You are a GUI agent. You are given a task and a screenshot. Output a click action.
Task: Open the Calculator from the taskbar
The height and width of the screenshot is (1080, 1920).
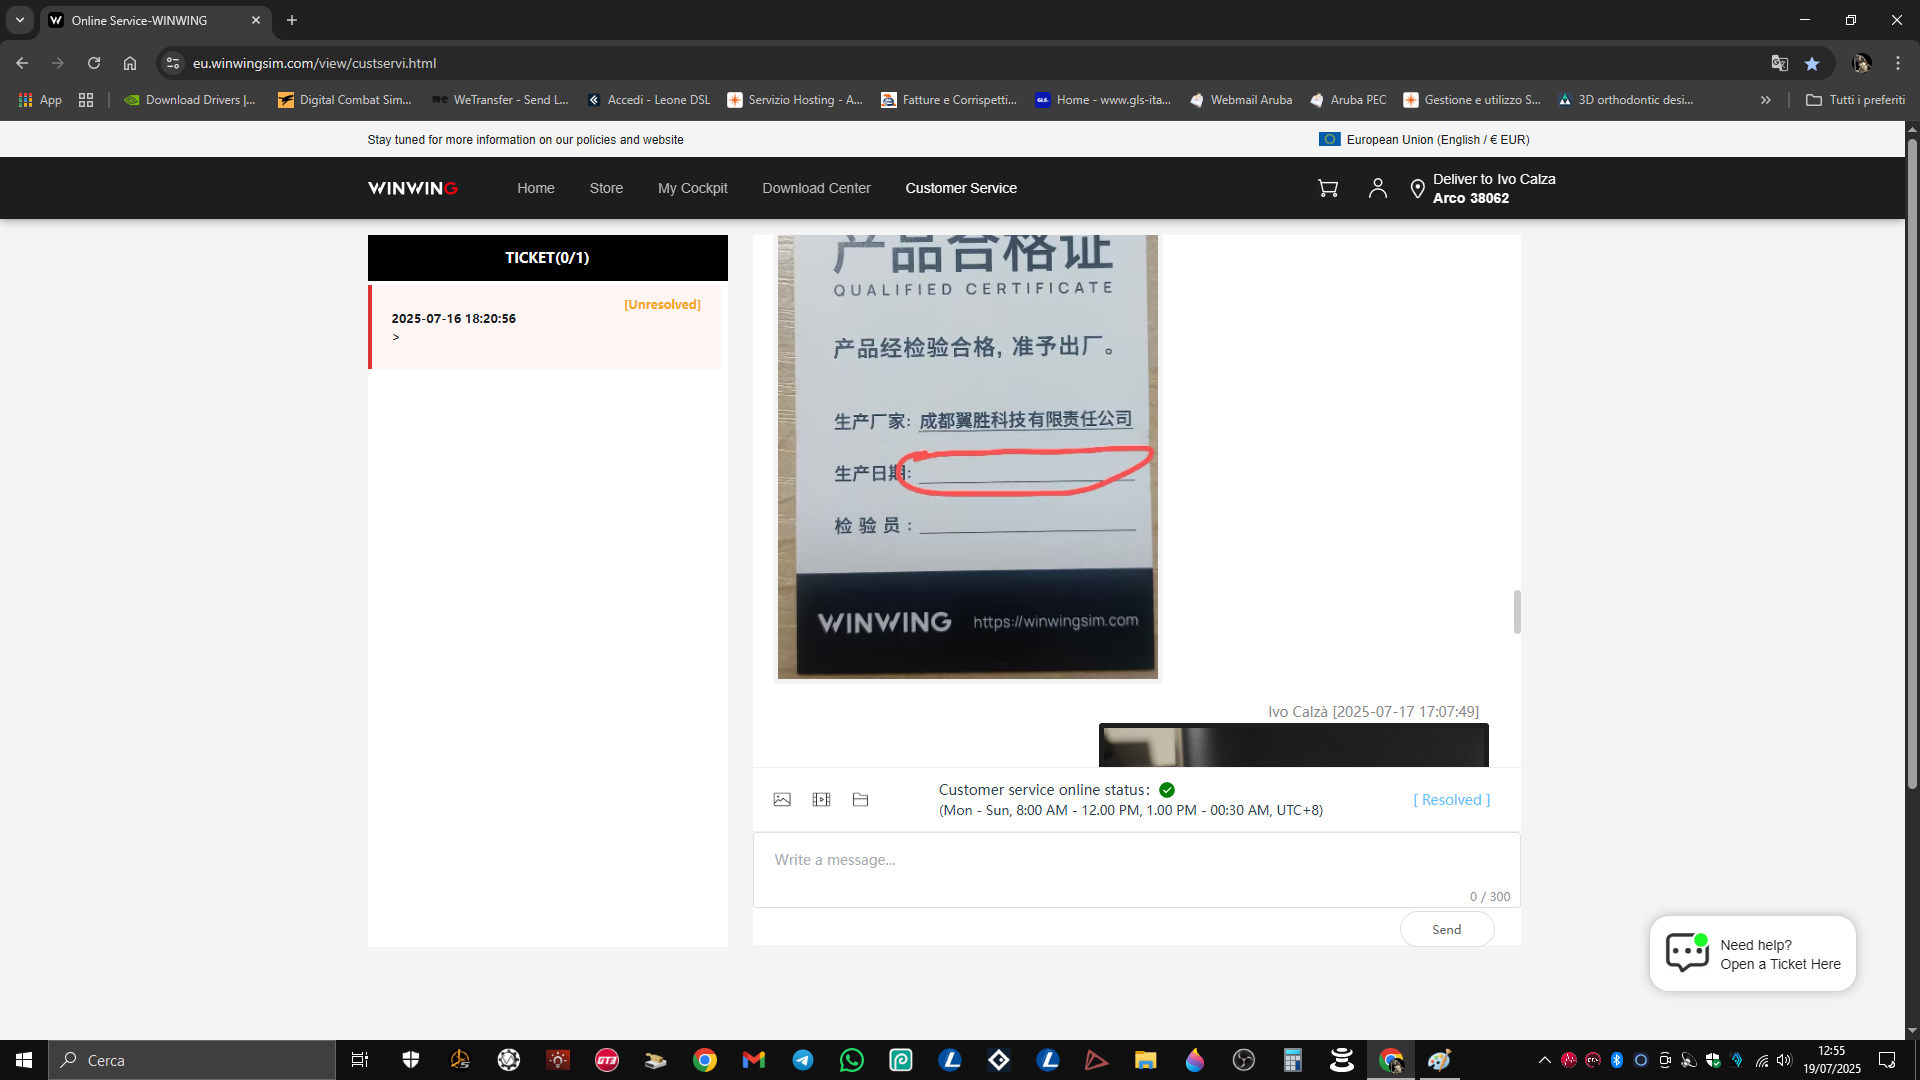coord(1293,1060)
